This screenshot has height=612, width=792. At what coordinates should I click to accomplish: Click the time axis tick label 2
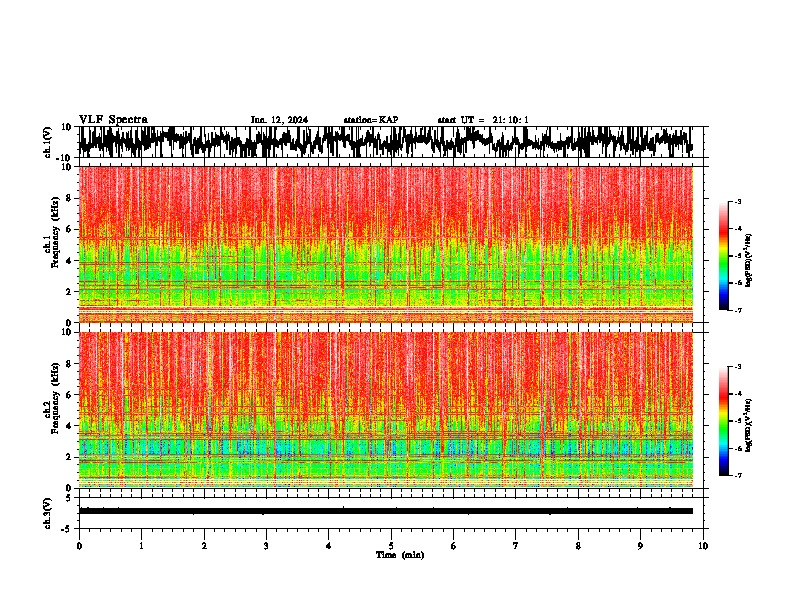[x=204, y=546]
